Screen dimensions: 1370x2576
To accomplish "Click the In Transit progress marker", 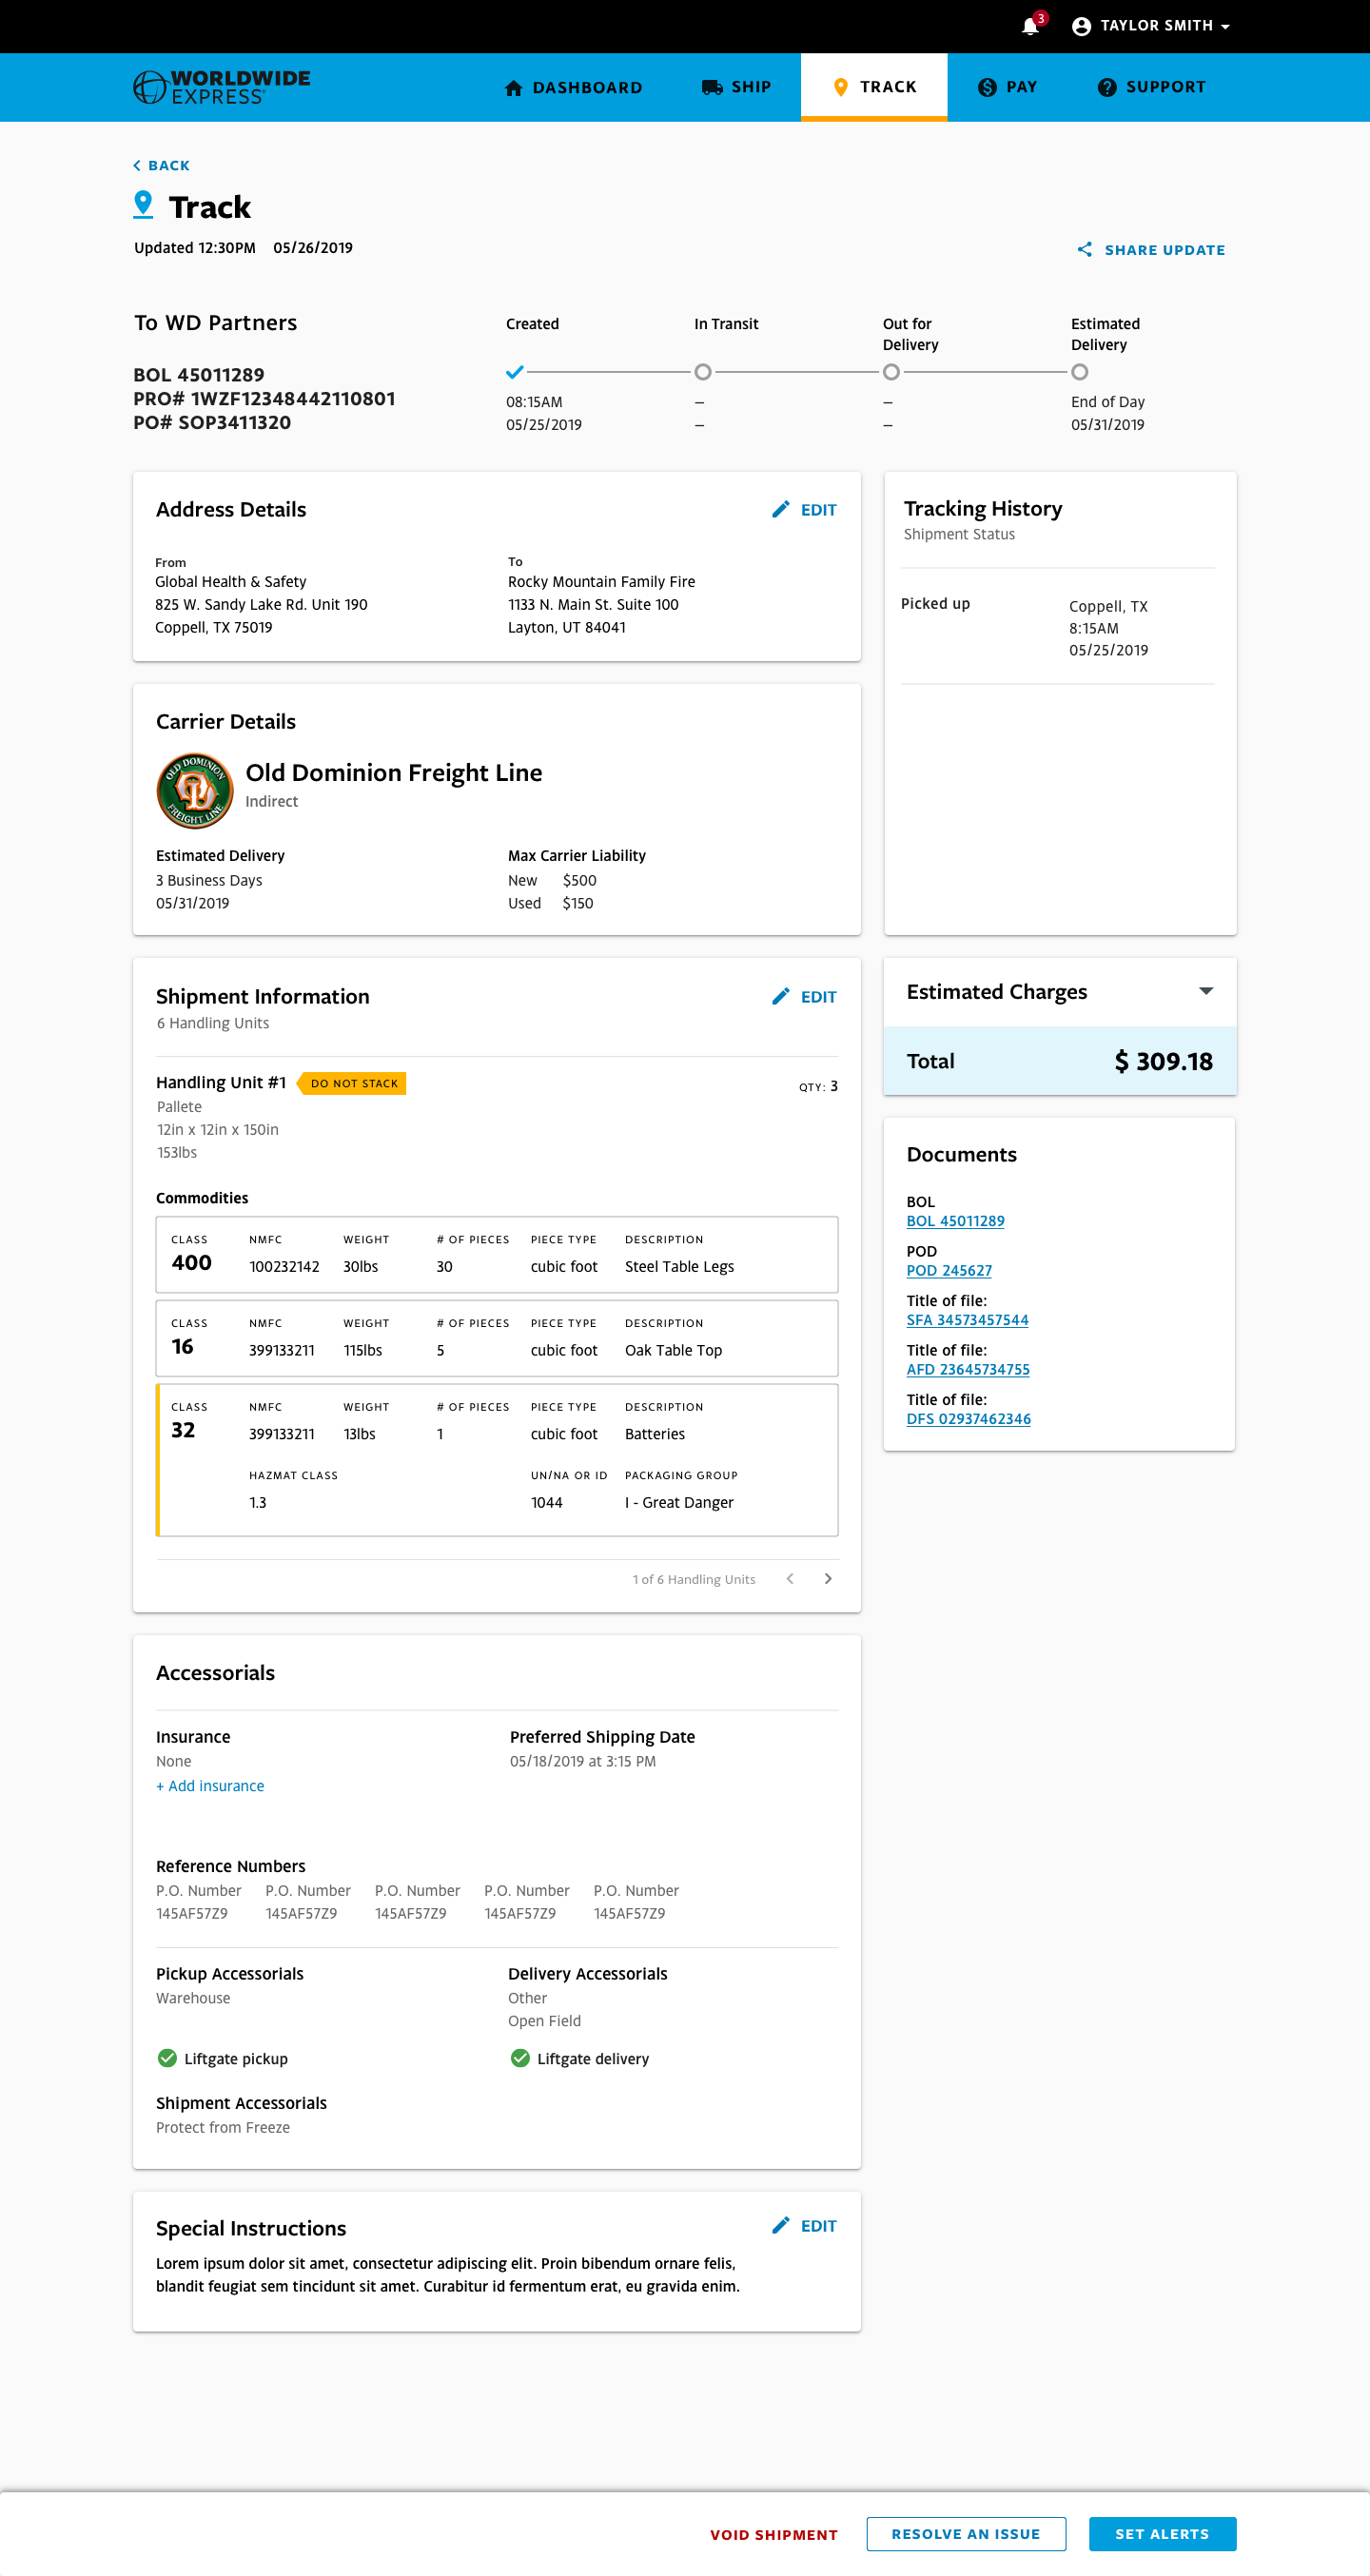I will [703, 372].
